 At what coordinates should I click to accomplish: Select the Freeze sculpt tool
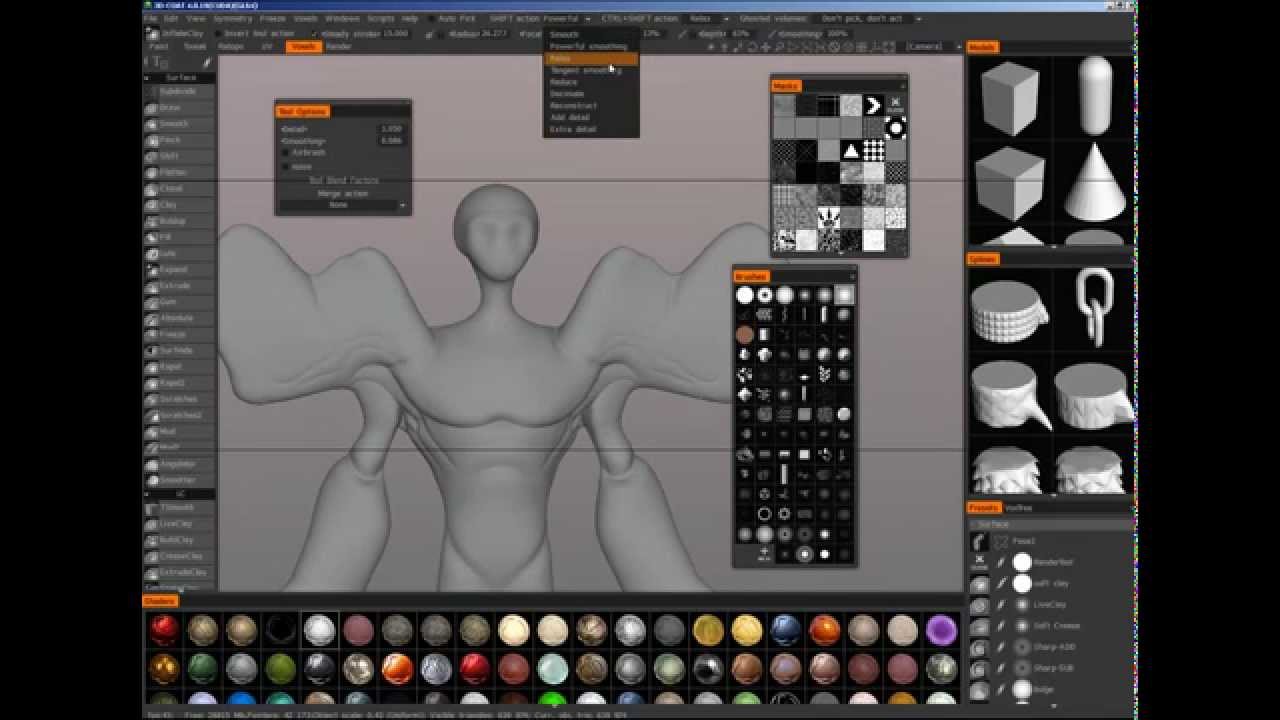coord(181,334)
